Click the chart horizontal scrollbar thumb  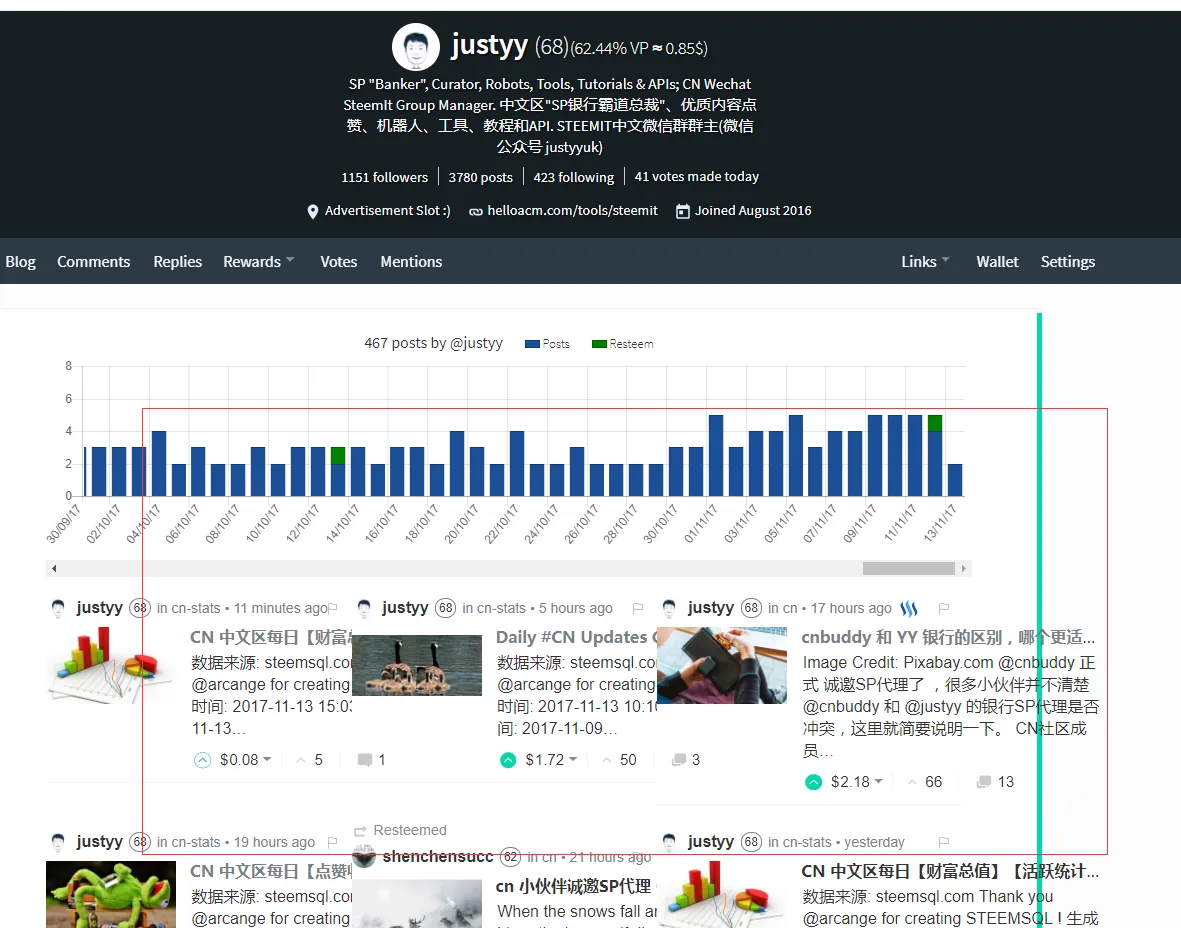[x=908, y=568]
